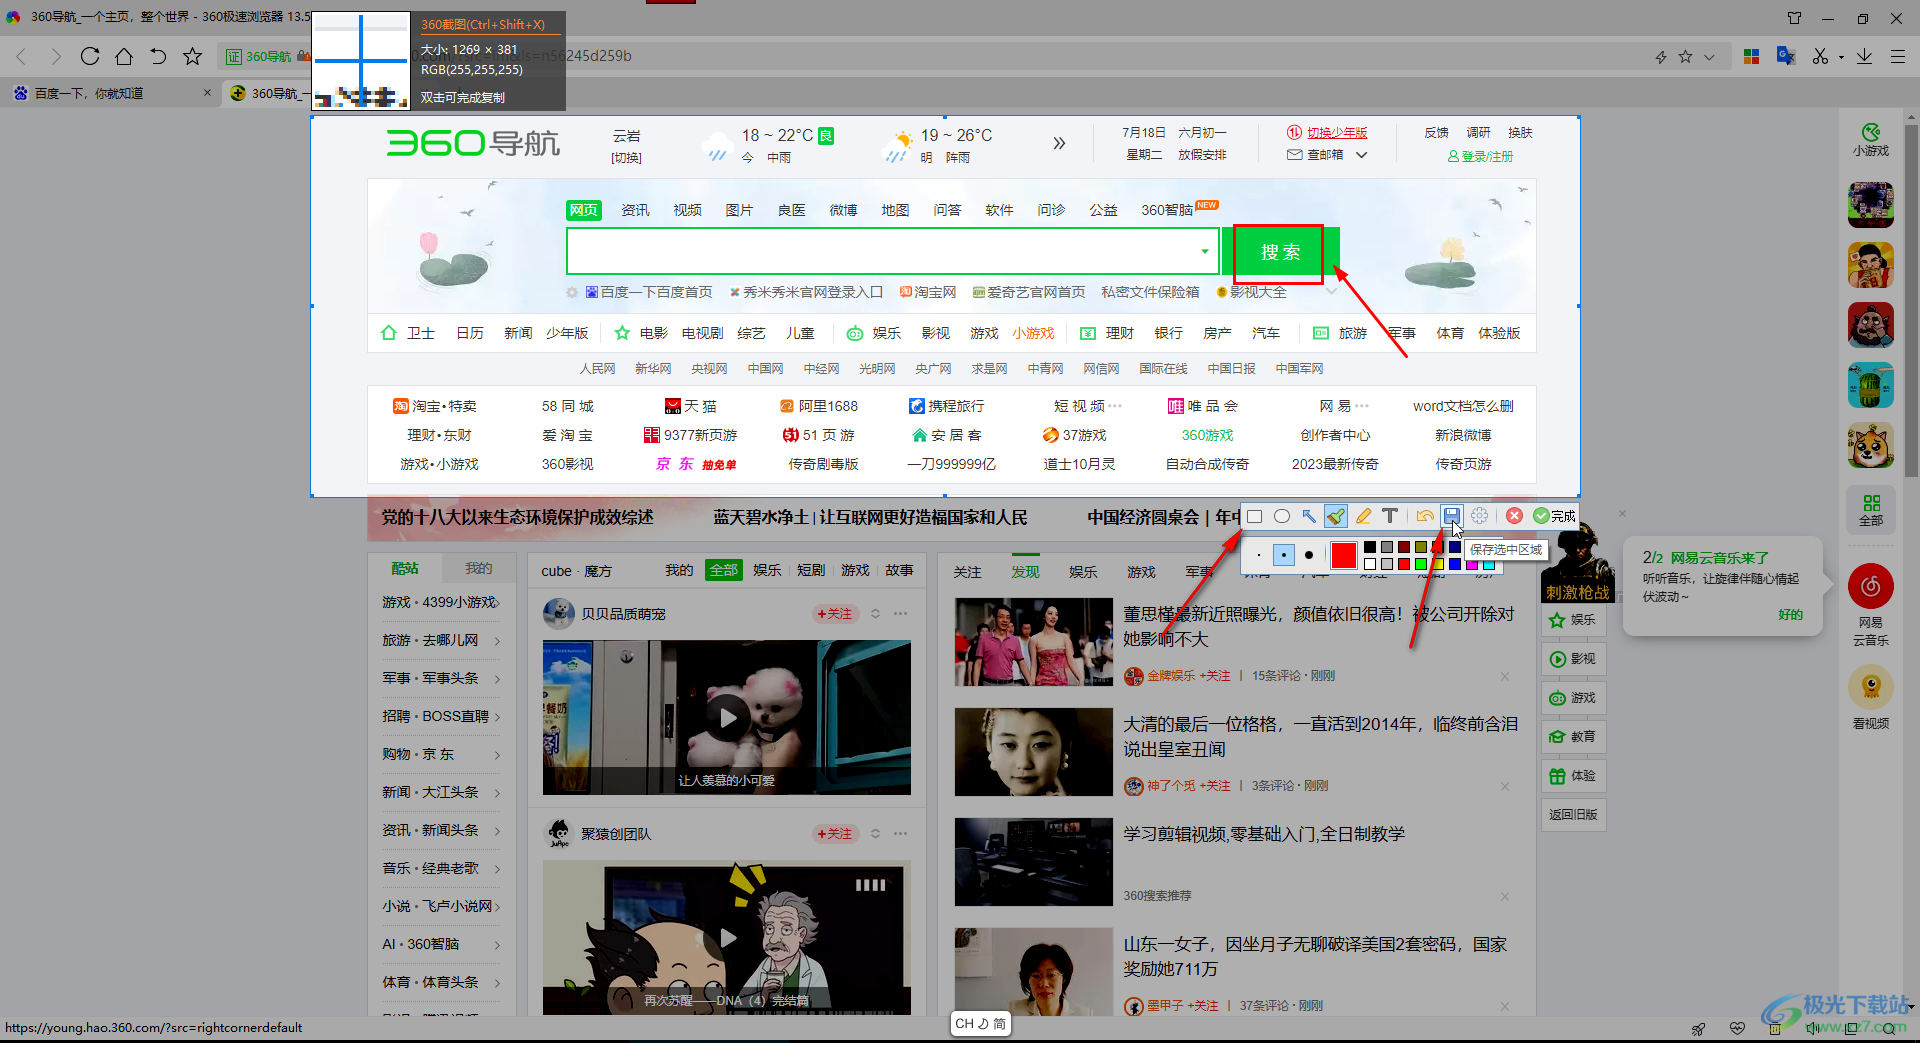The image size is (1920, 1043).
Task: Click the 返回旧版 button
Action: click(1573, 814)
